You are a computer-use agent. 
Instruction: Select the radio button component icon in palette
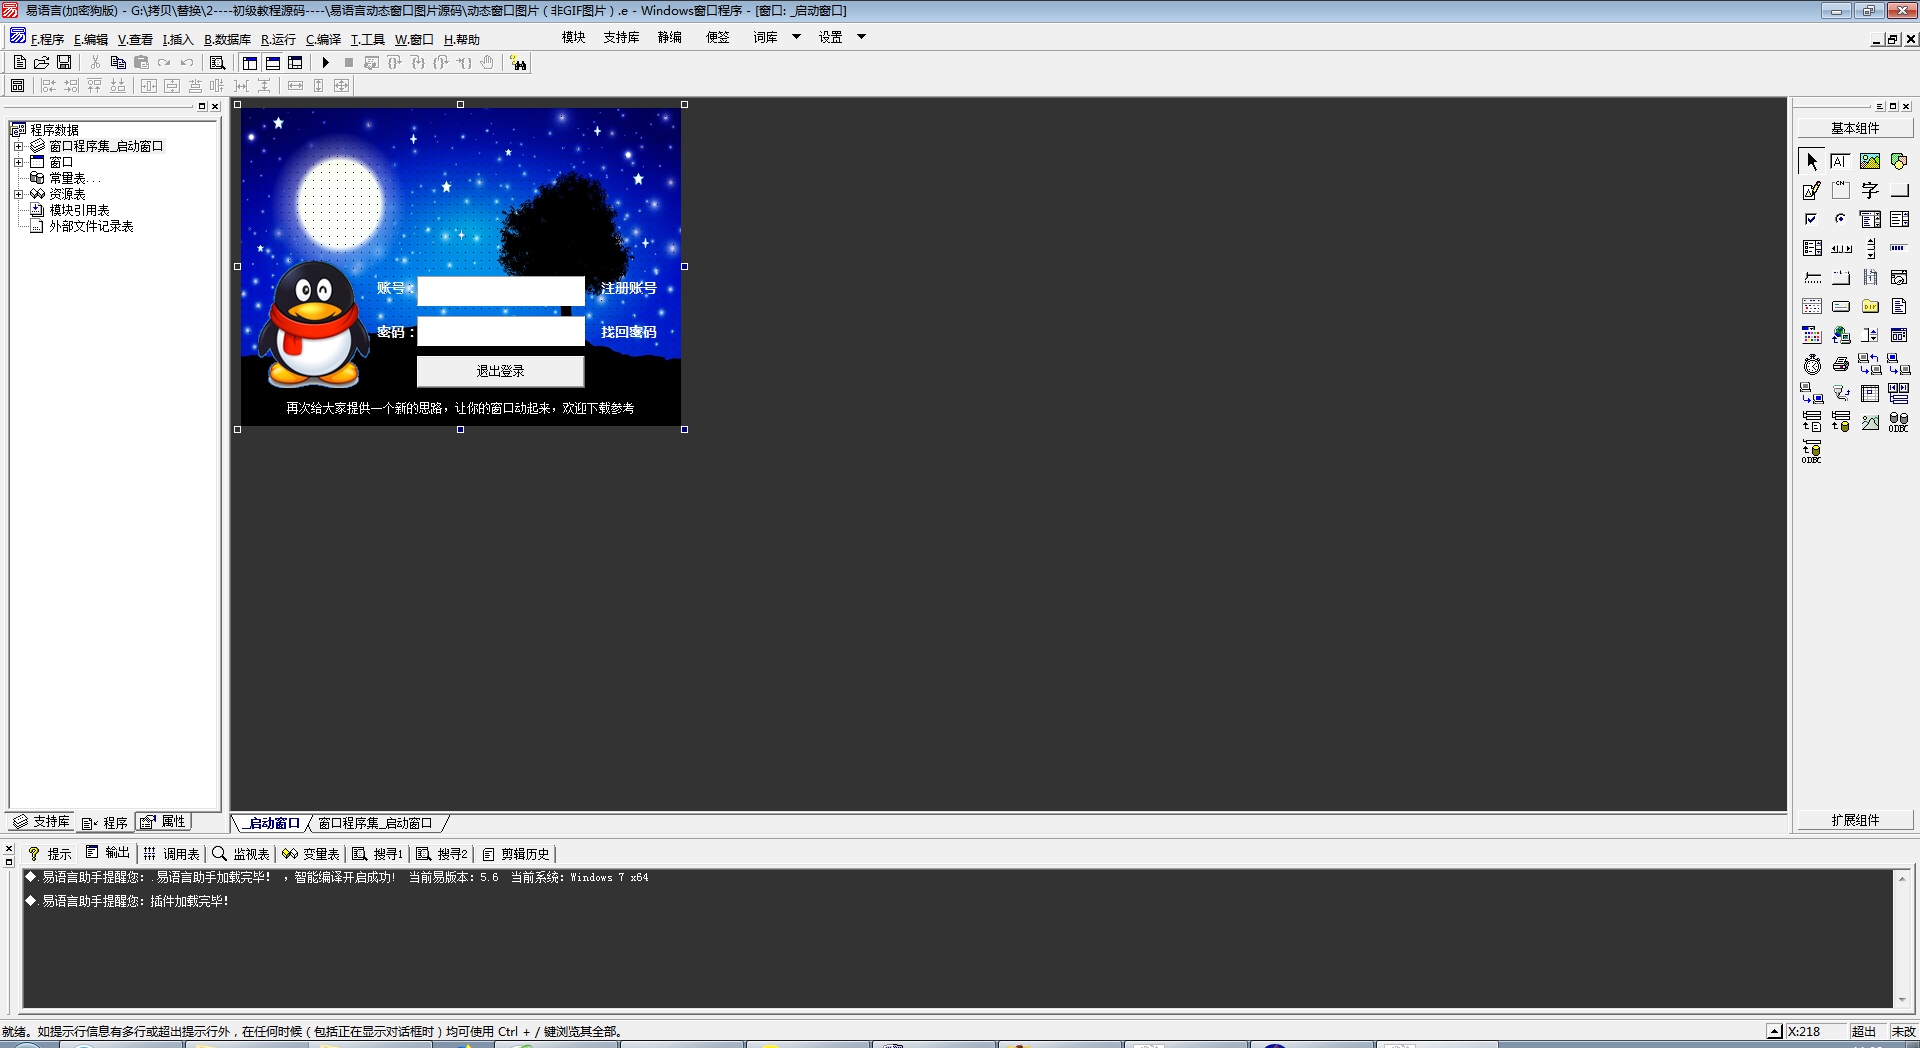click(x=1840, y=219)
